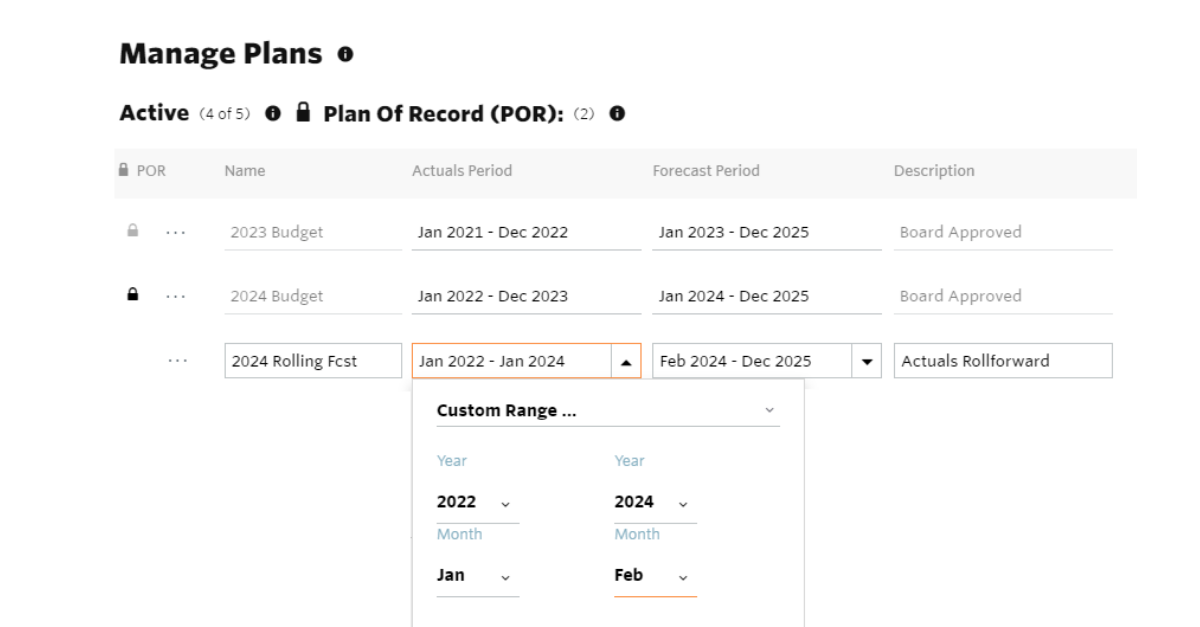Toggle POR lock for 2023 Budget

tap(132, 231)
